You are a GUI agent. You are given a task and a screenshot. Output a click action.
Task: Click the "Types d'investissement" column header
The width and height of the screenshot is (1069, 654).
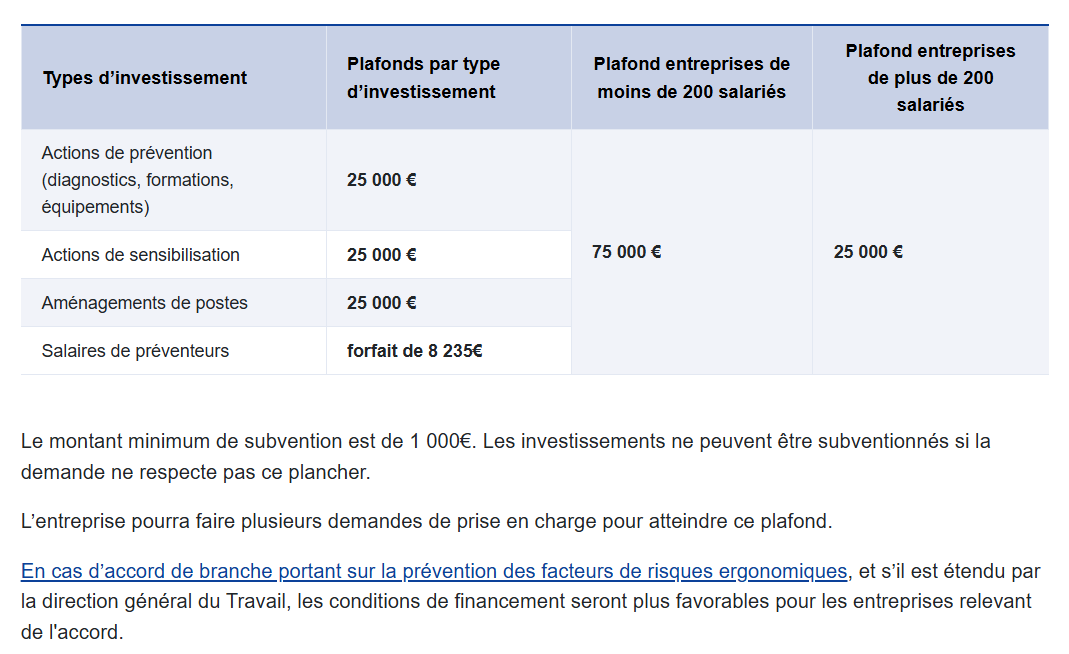tap(145, 78)
